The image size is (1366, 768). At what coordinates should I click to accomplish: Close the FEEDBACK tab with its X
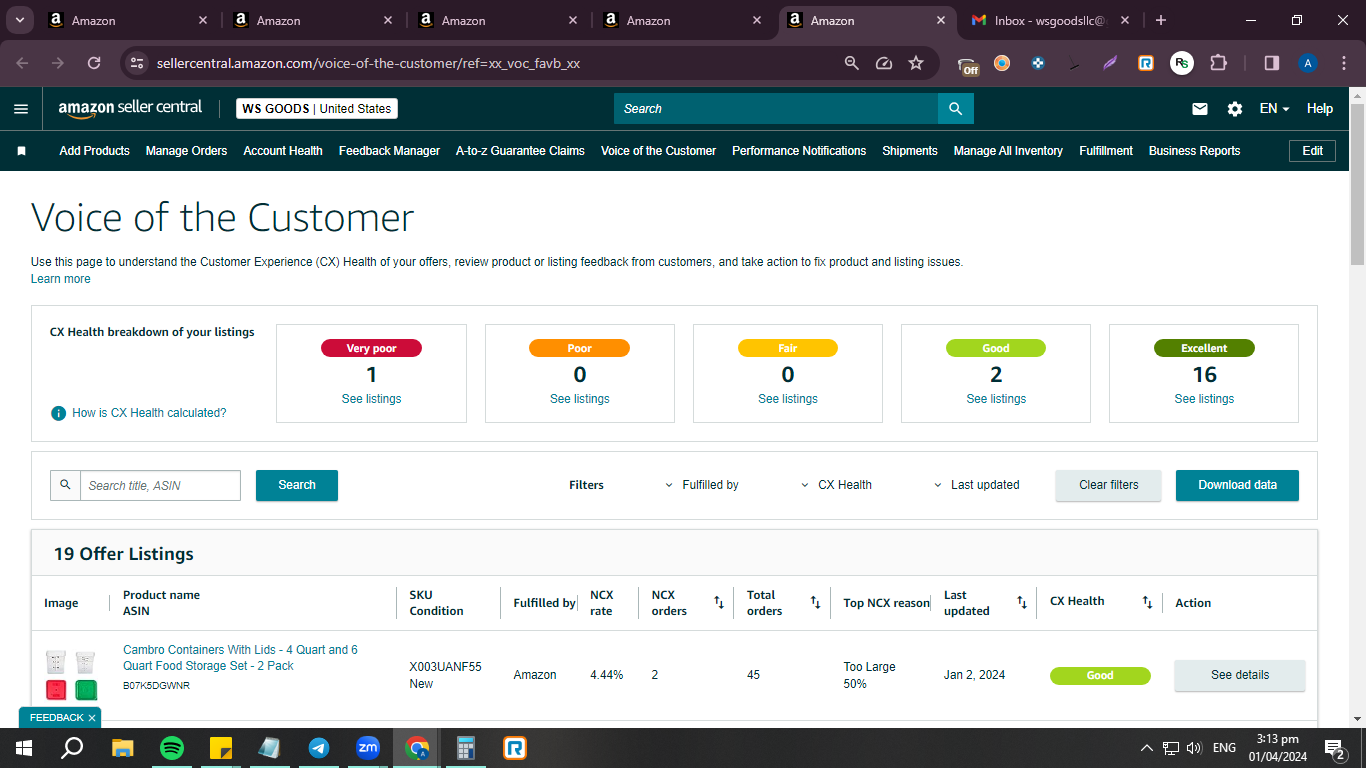92,718
